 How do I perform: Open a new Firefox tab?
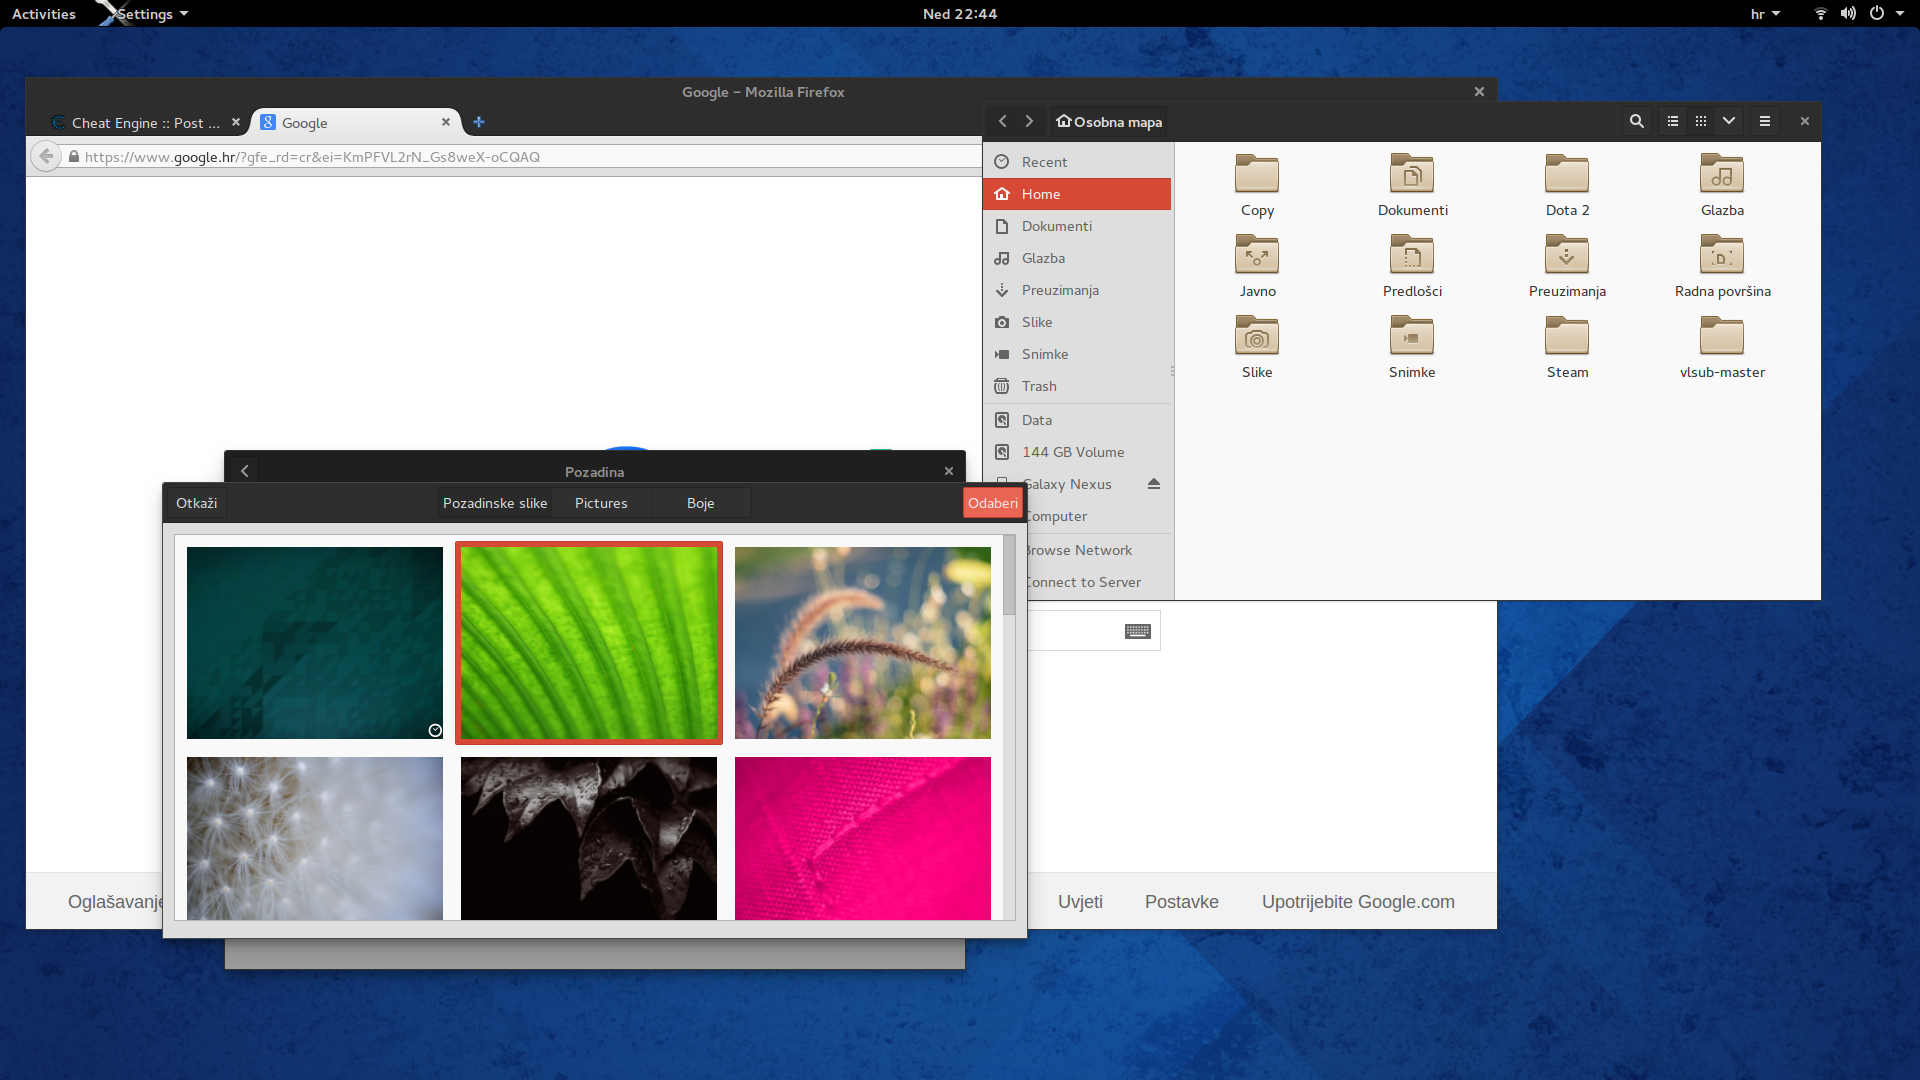(479, 122)
